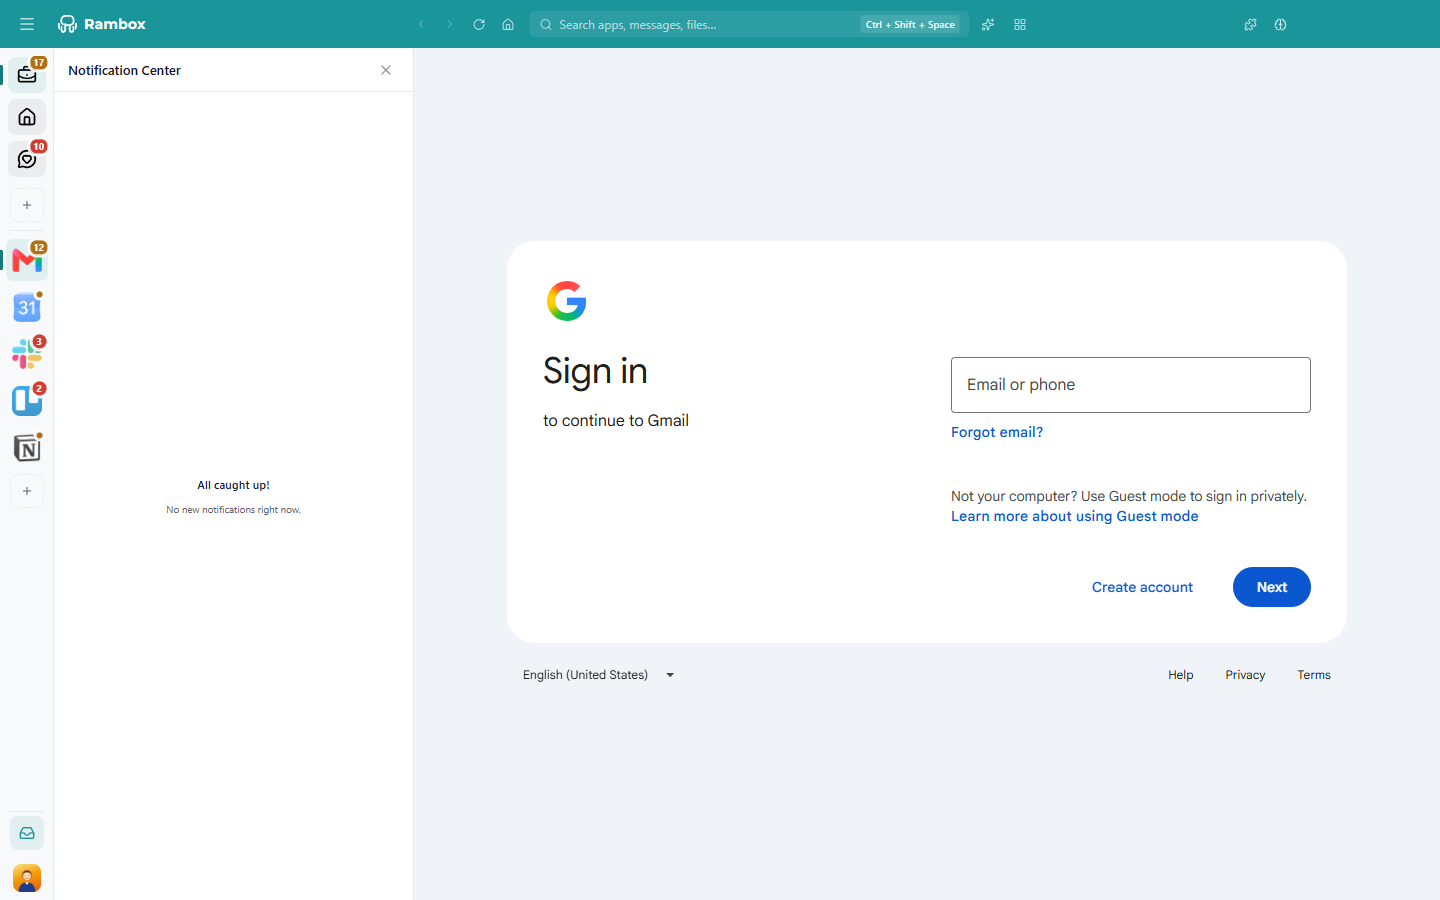Viewport: 1440px width, 900px height.
Task: Open the Terms link
Action: click(1314, 675)
